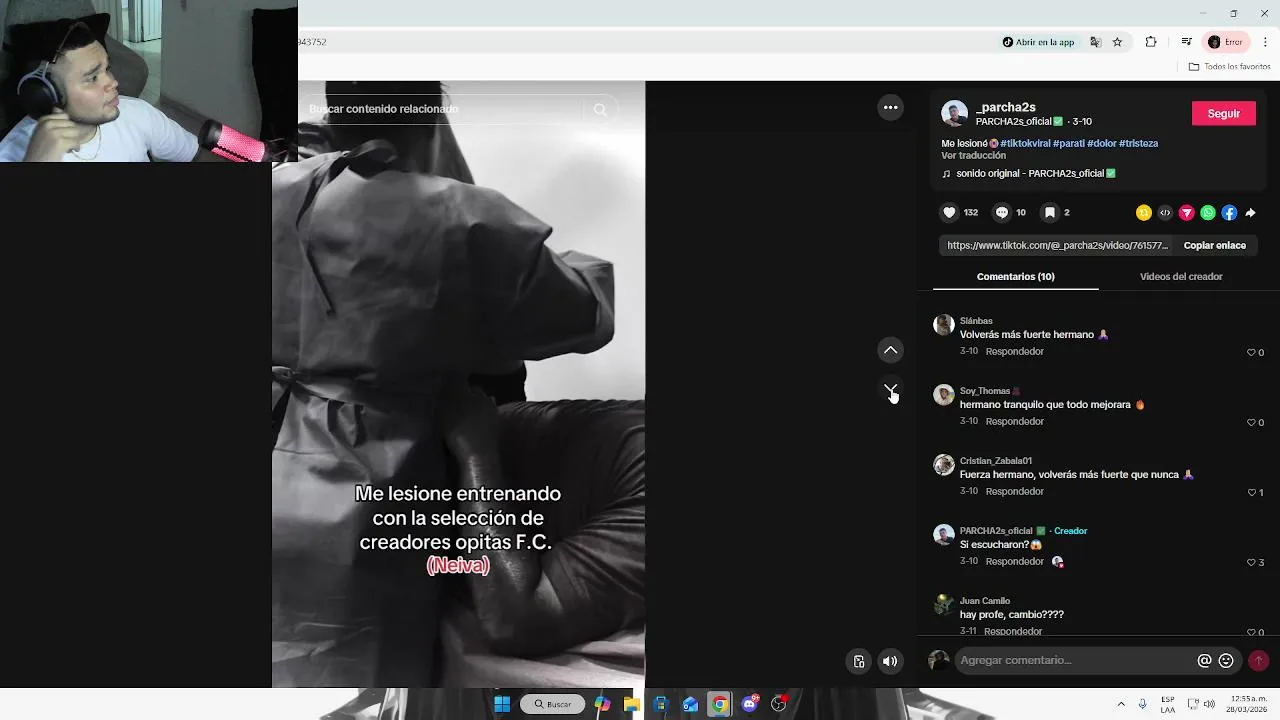Open the #tristeza hashtag

point(1139,144)
